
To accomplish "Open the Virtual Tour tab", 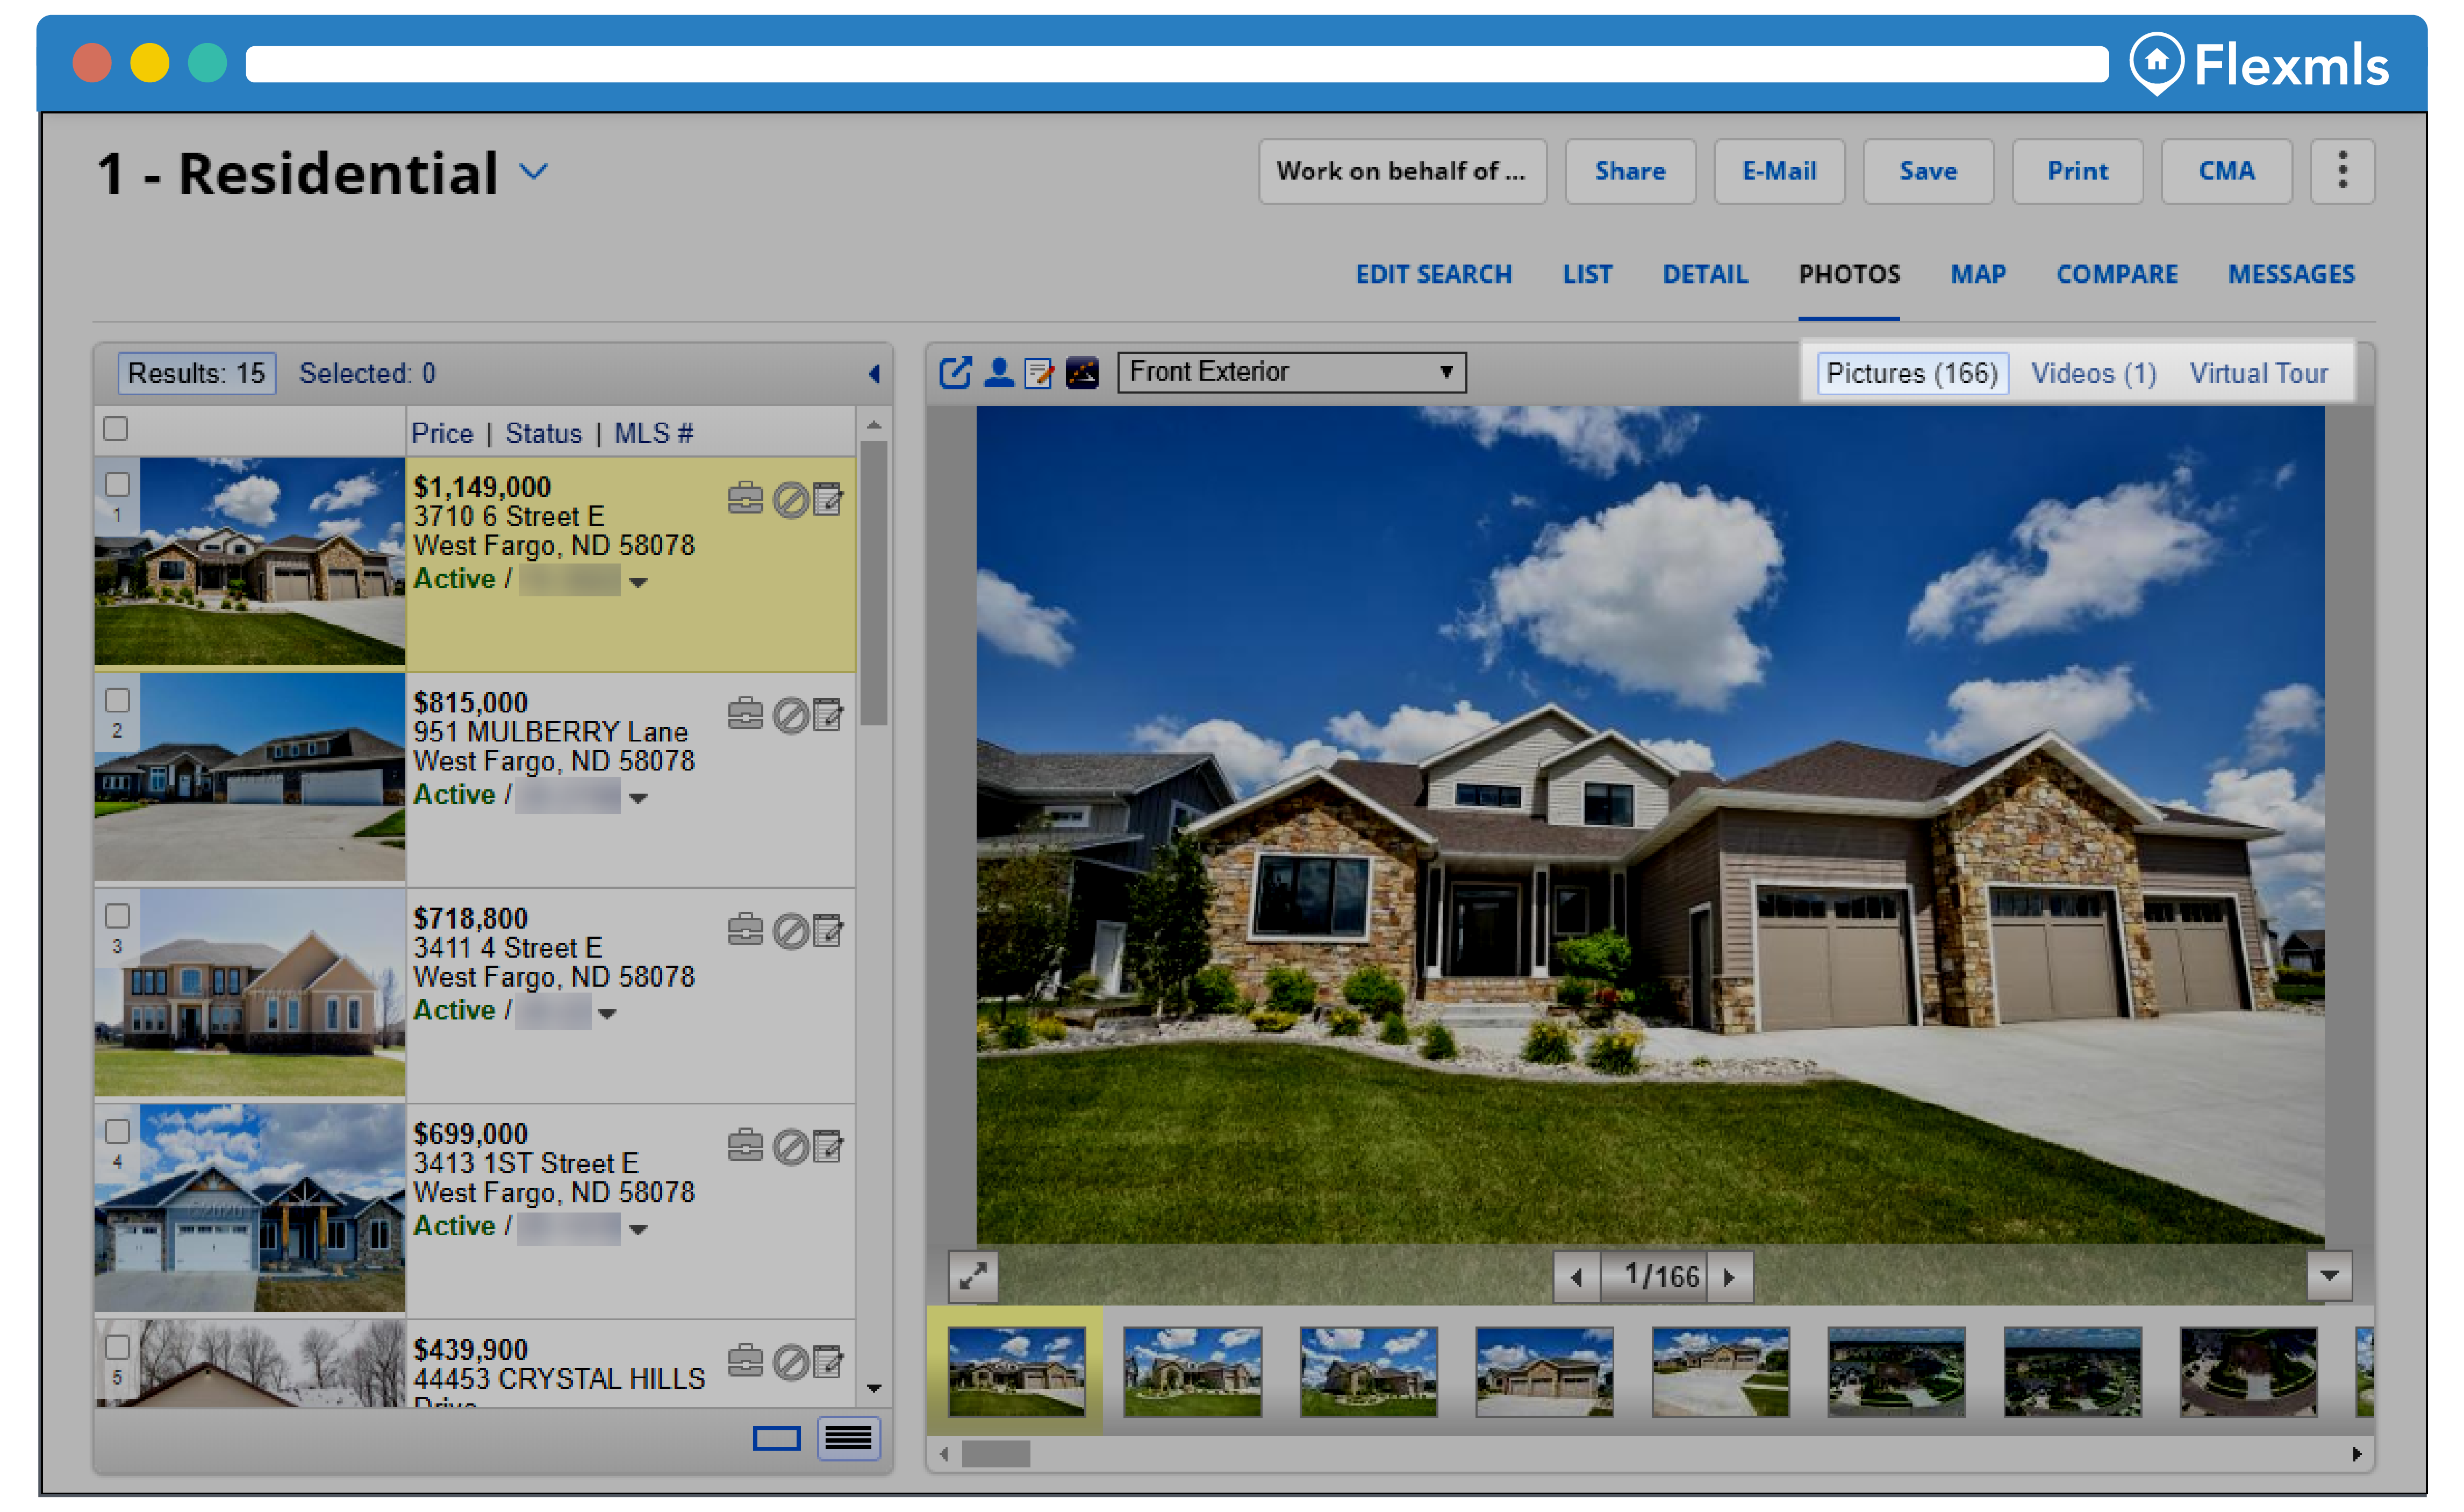I will point(2258,373).
